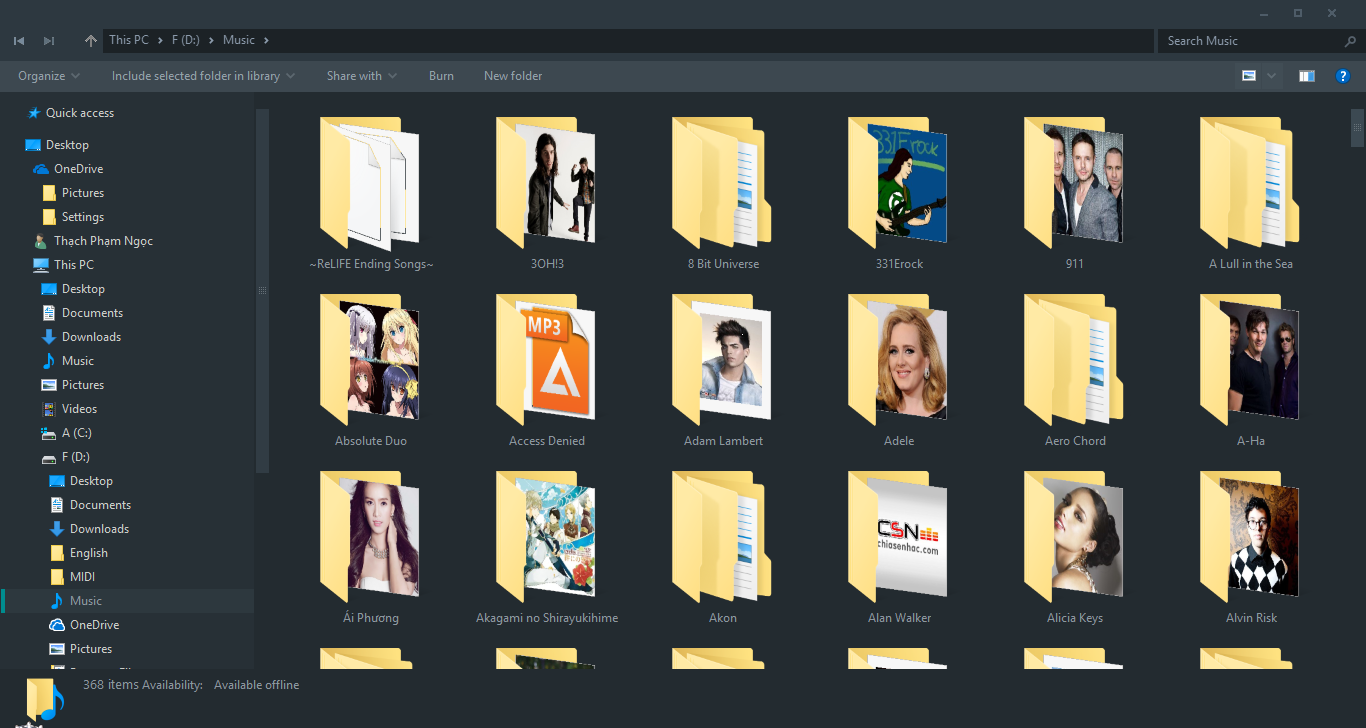Select F (D:) in address breadcrumb
The image size is (1366, 728).
(x=186, y=40)
